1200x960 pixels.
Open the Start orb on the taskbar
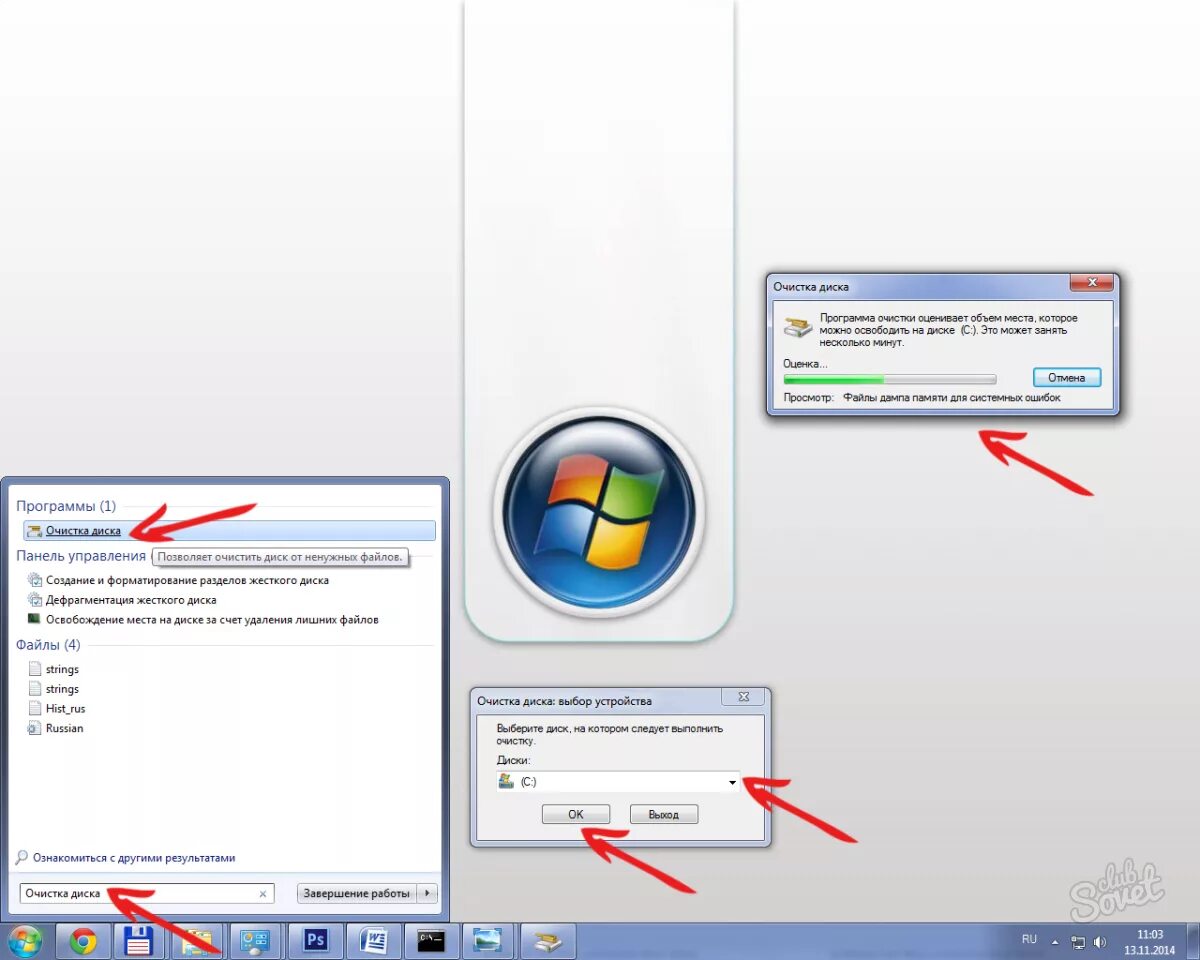click(x=24, y=941)
